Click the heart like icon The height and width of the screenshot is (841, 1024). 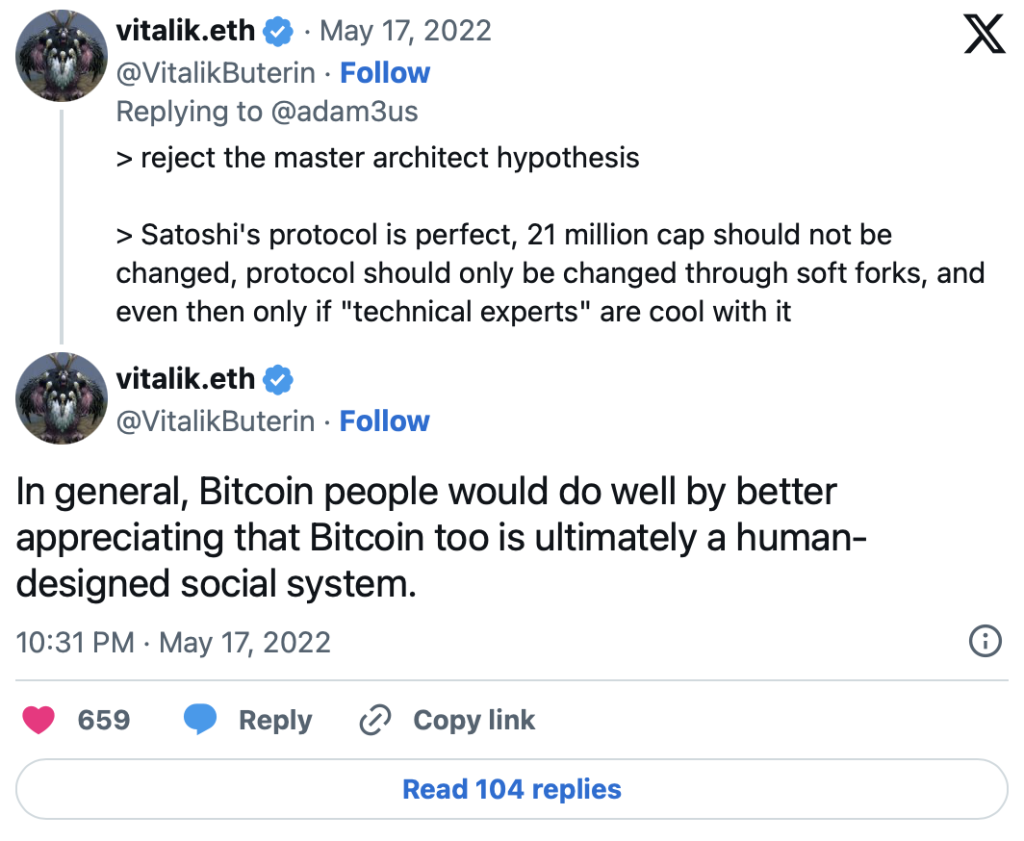(x=39, y=720)
